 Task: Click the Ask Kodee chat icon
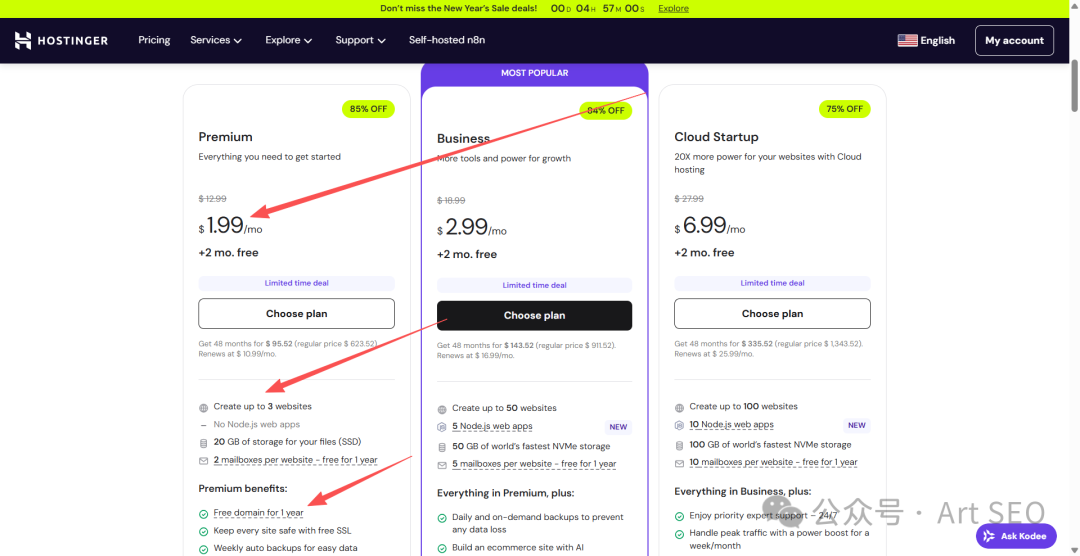coord(990,536)
